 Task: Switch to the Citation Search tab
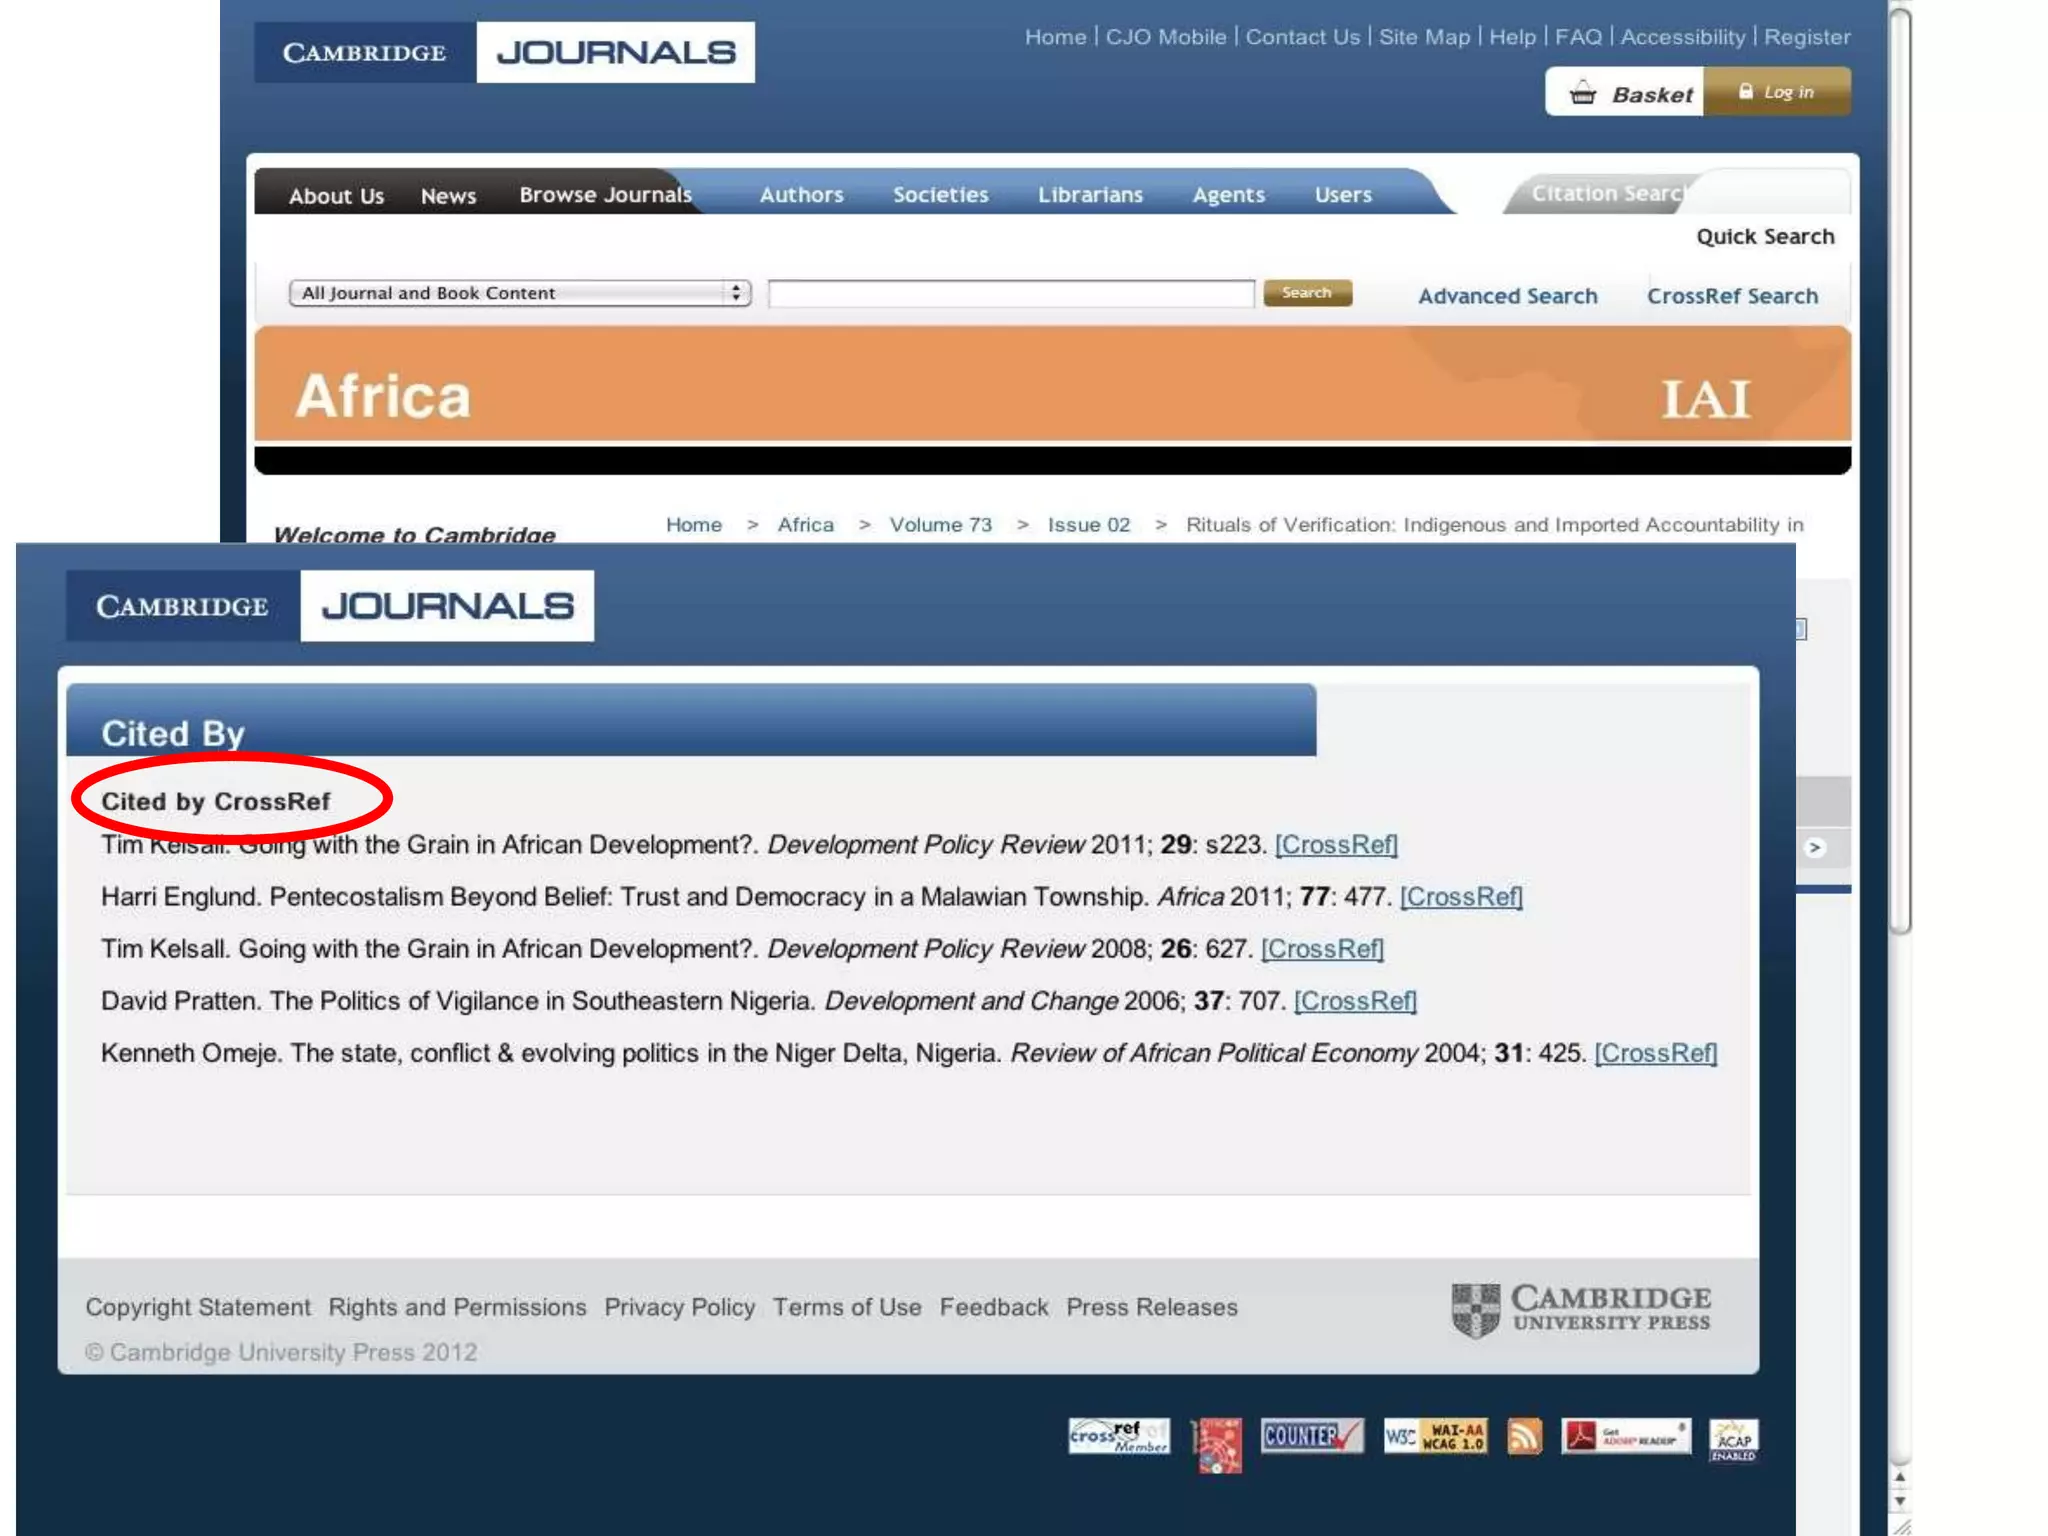tap(1606, 193)
